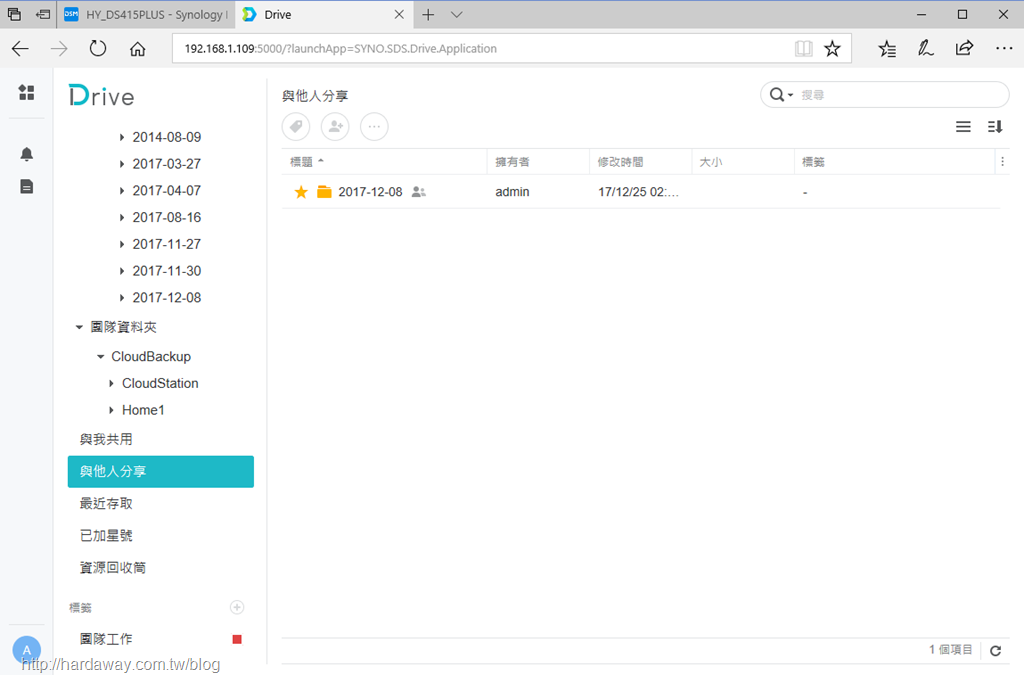
Task: Open column options three-dot menu
Action: click(x=1002, y=162)
